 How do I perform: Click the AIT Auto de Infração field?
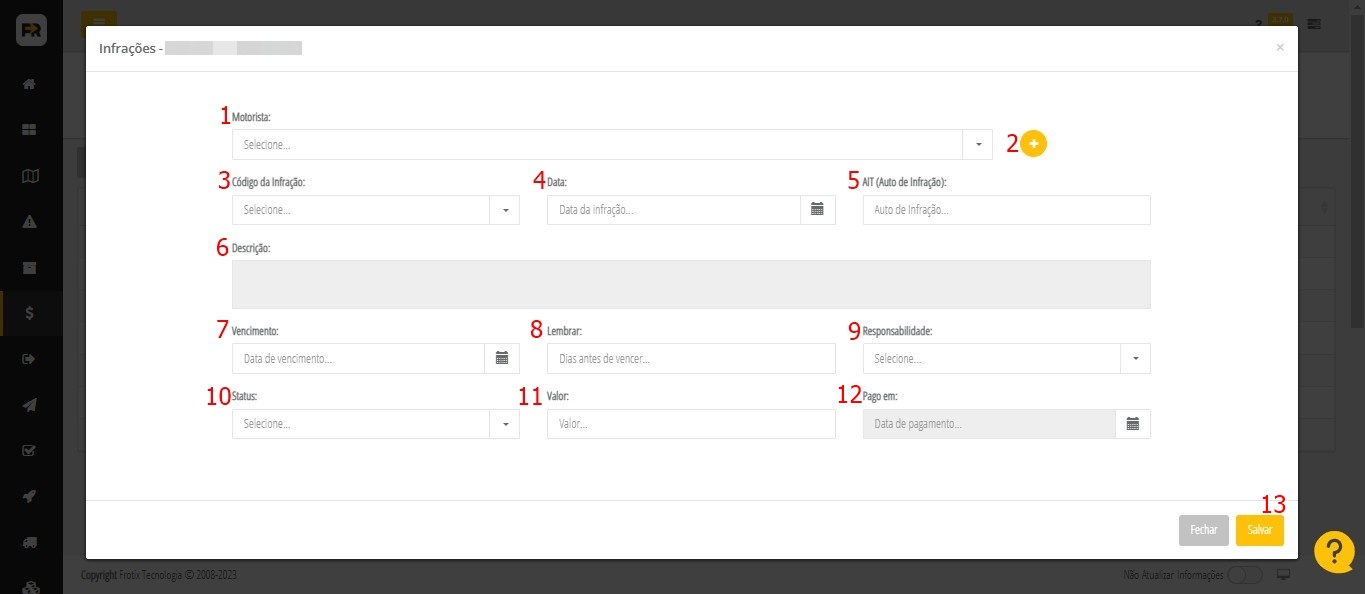[1006, 210]
